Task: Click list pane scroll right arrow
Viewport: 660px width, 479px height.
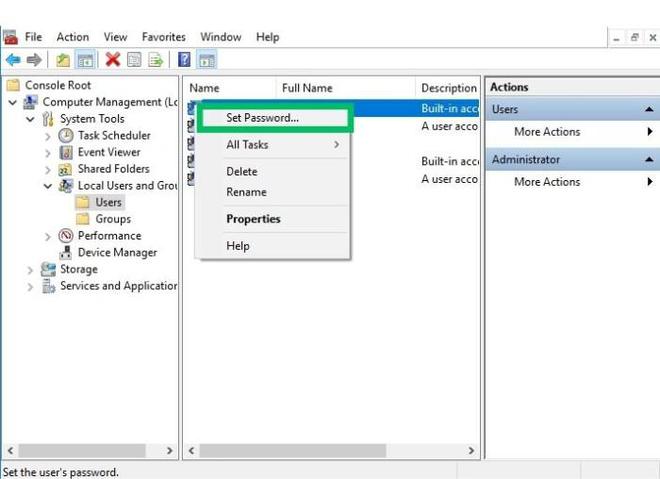Action: click(471, 451)
